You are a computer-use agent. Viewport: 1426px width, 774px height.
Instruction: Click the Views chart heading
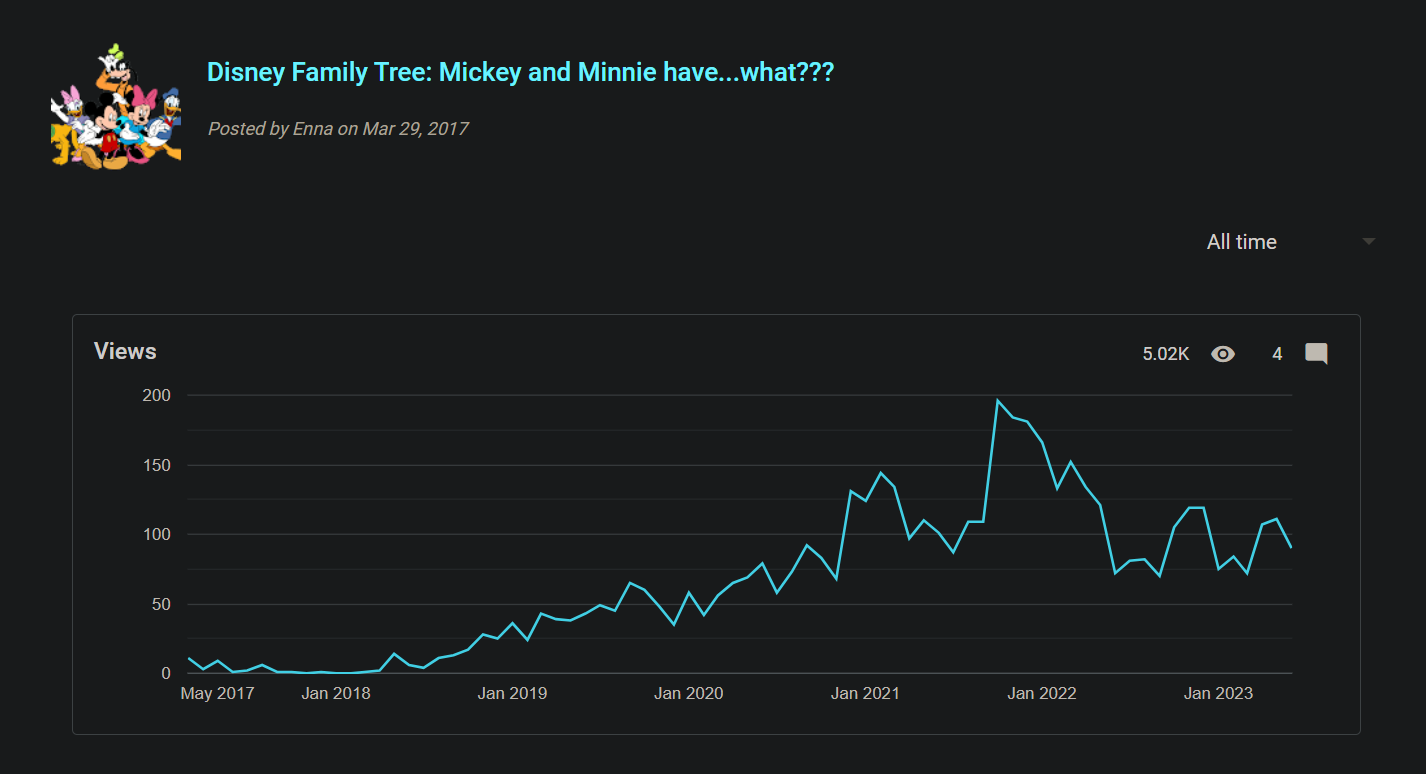[125, 351]
